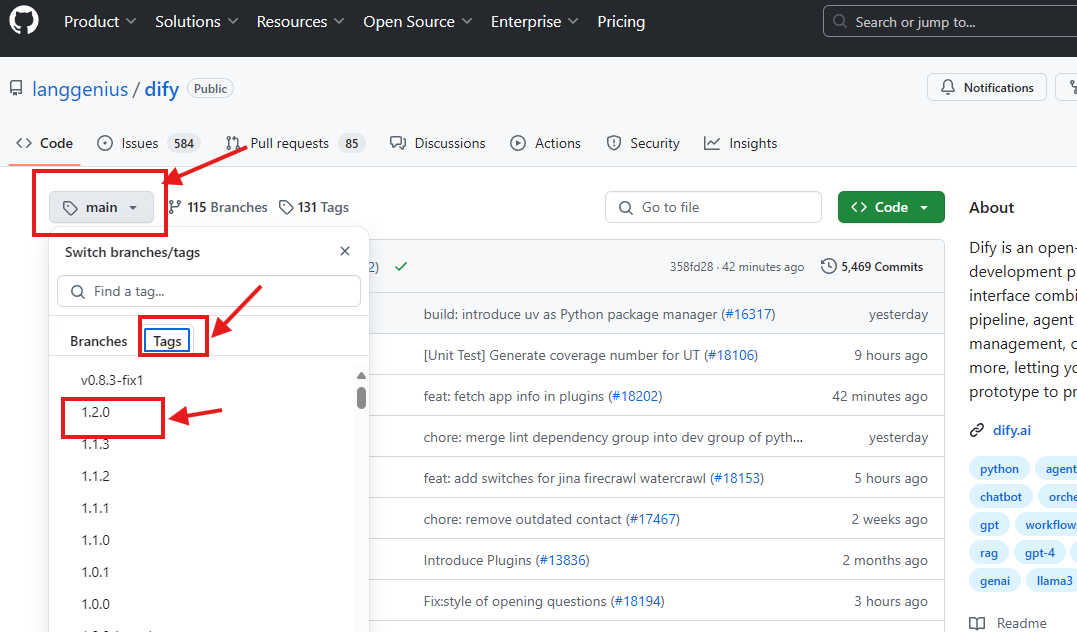Click the Go to file search box
Screen dimensions: 1077x632
[713, 207]
